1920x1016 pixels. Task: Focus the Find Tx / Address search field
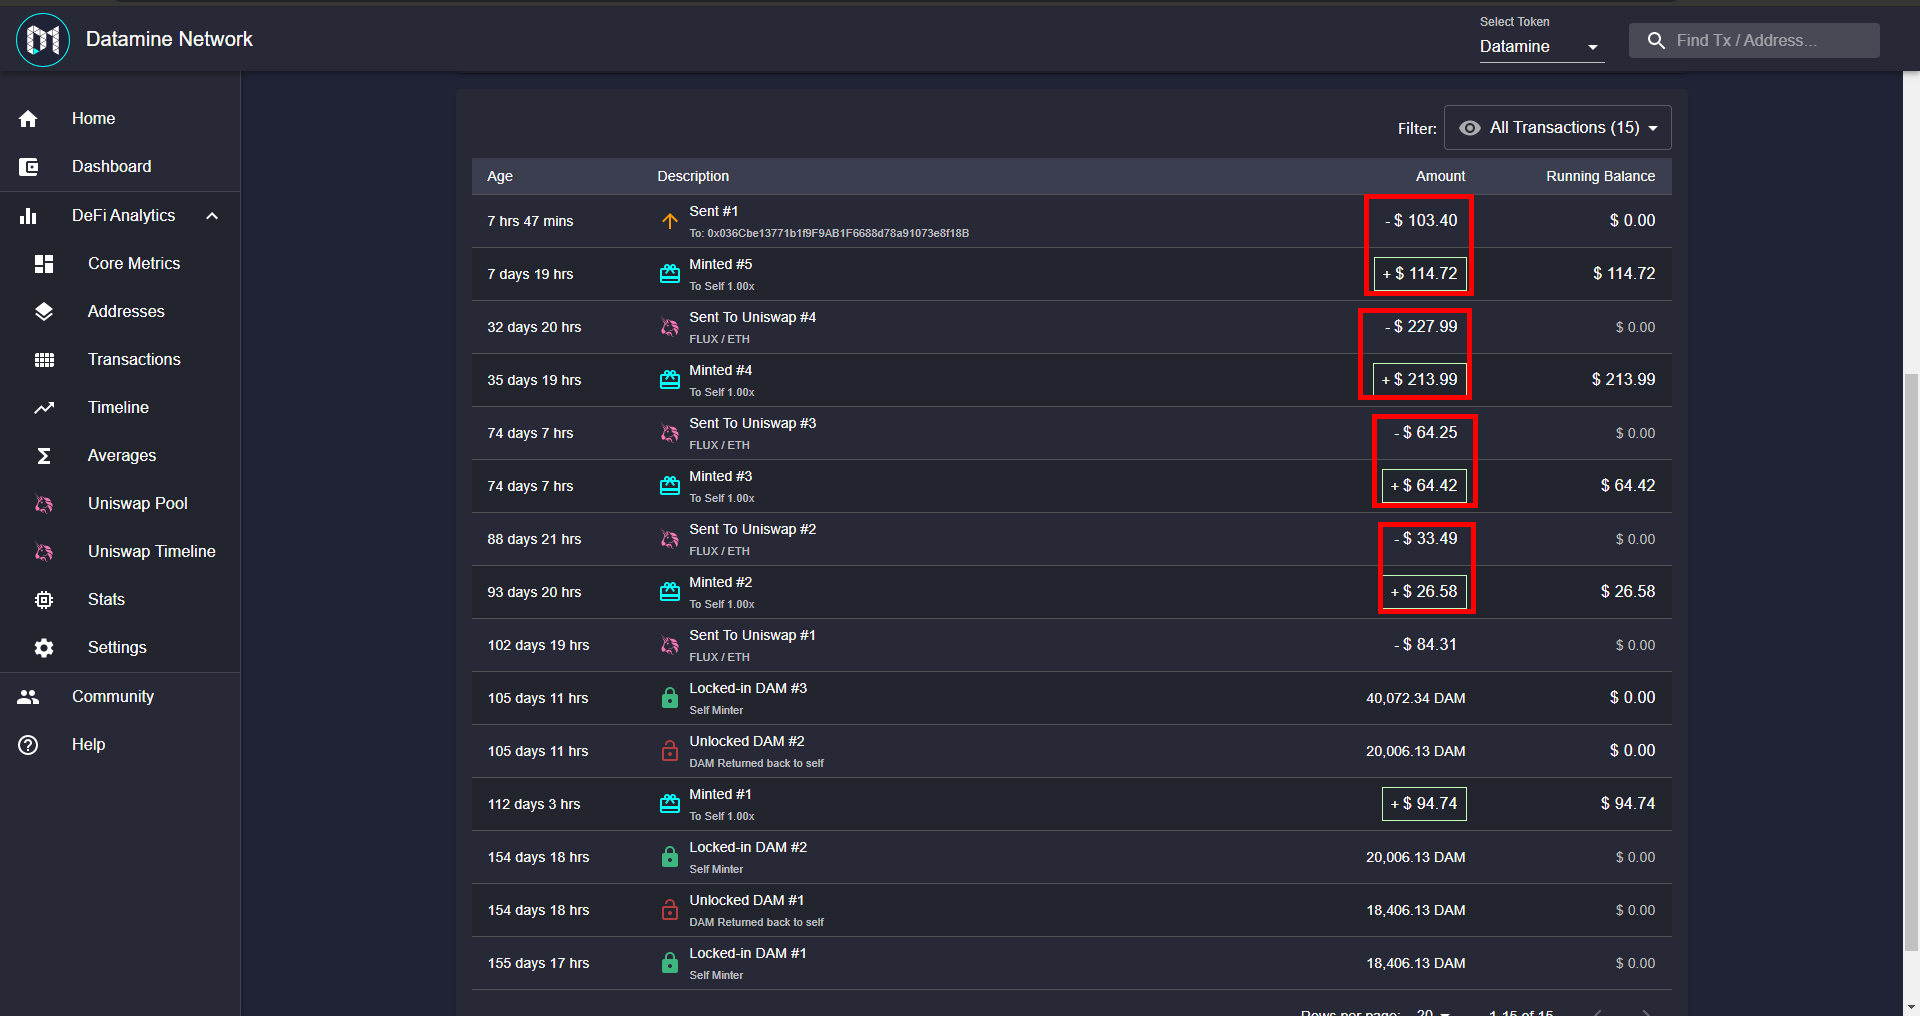(1754, 41)
